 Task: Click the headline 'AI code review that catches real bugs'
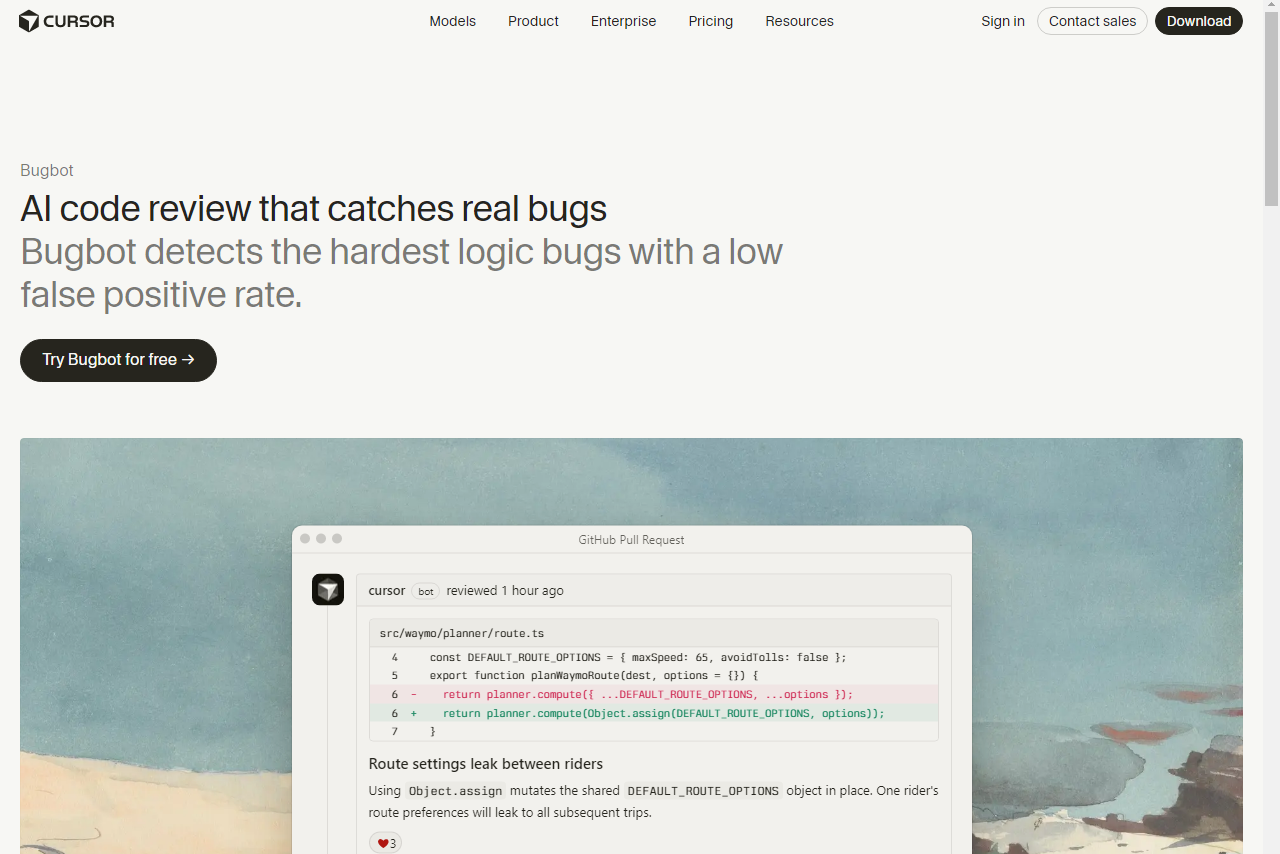[x=314, y=209]
